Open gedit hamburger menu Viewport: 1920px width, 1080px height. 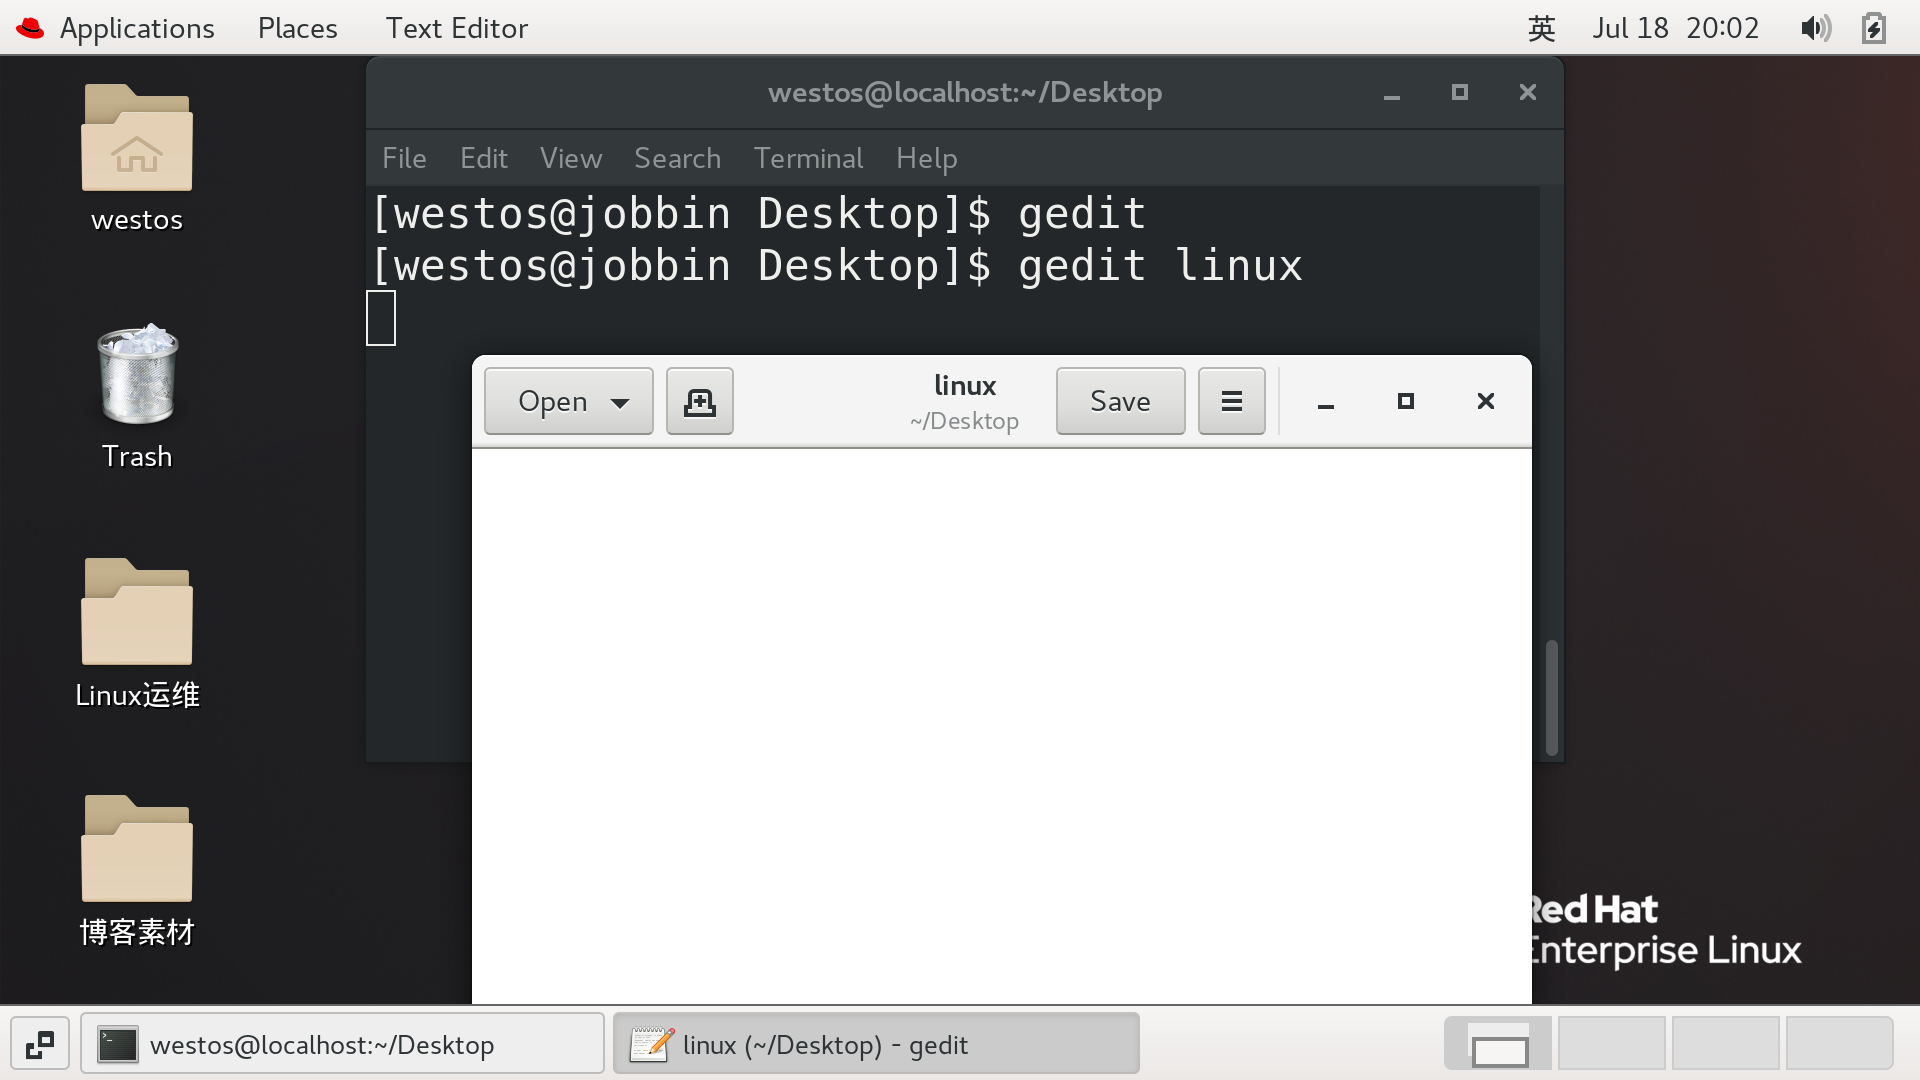coord(1232,401)
